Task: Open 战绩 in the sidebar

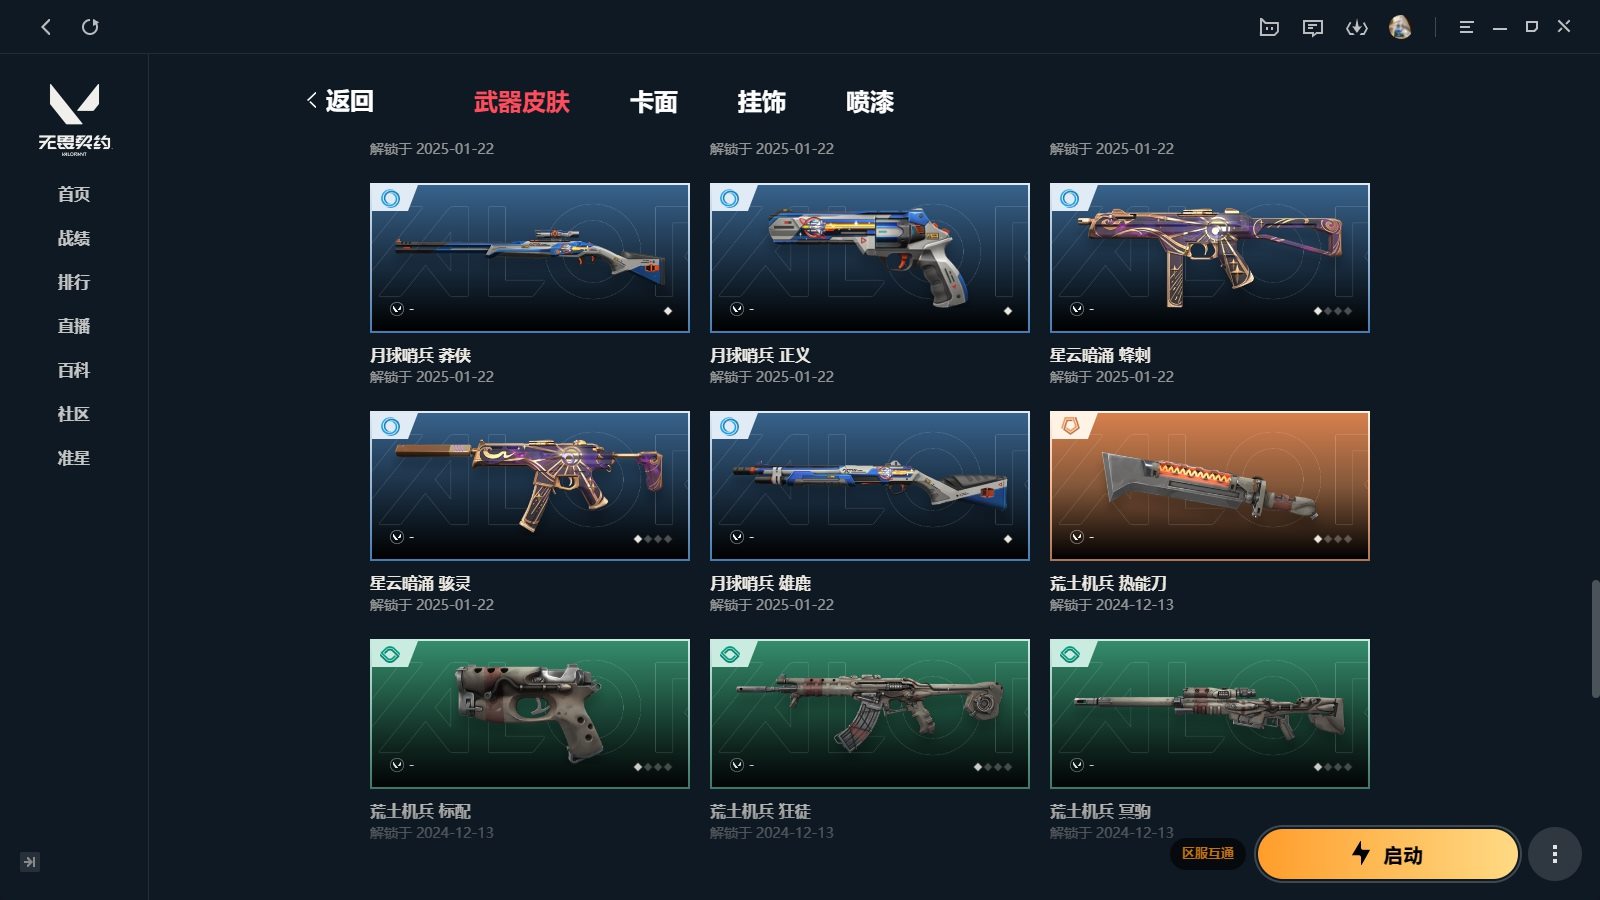Action: pos(74,238)
